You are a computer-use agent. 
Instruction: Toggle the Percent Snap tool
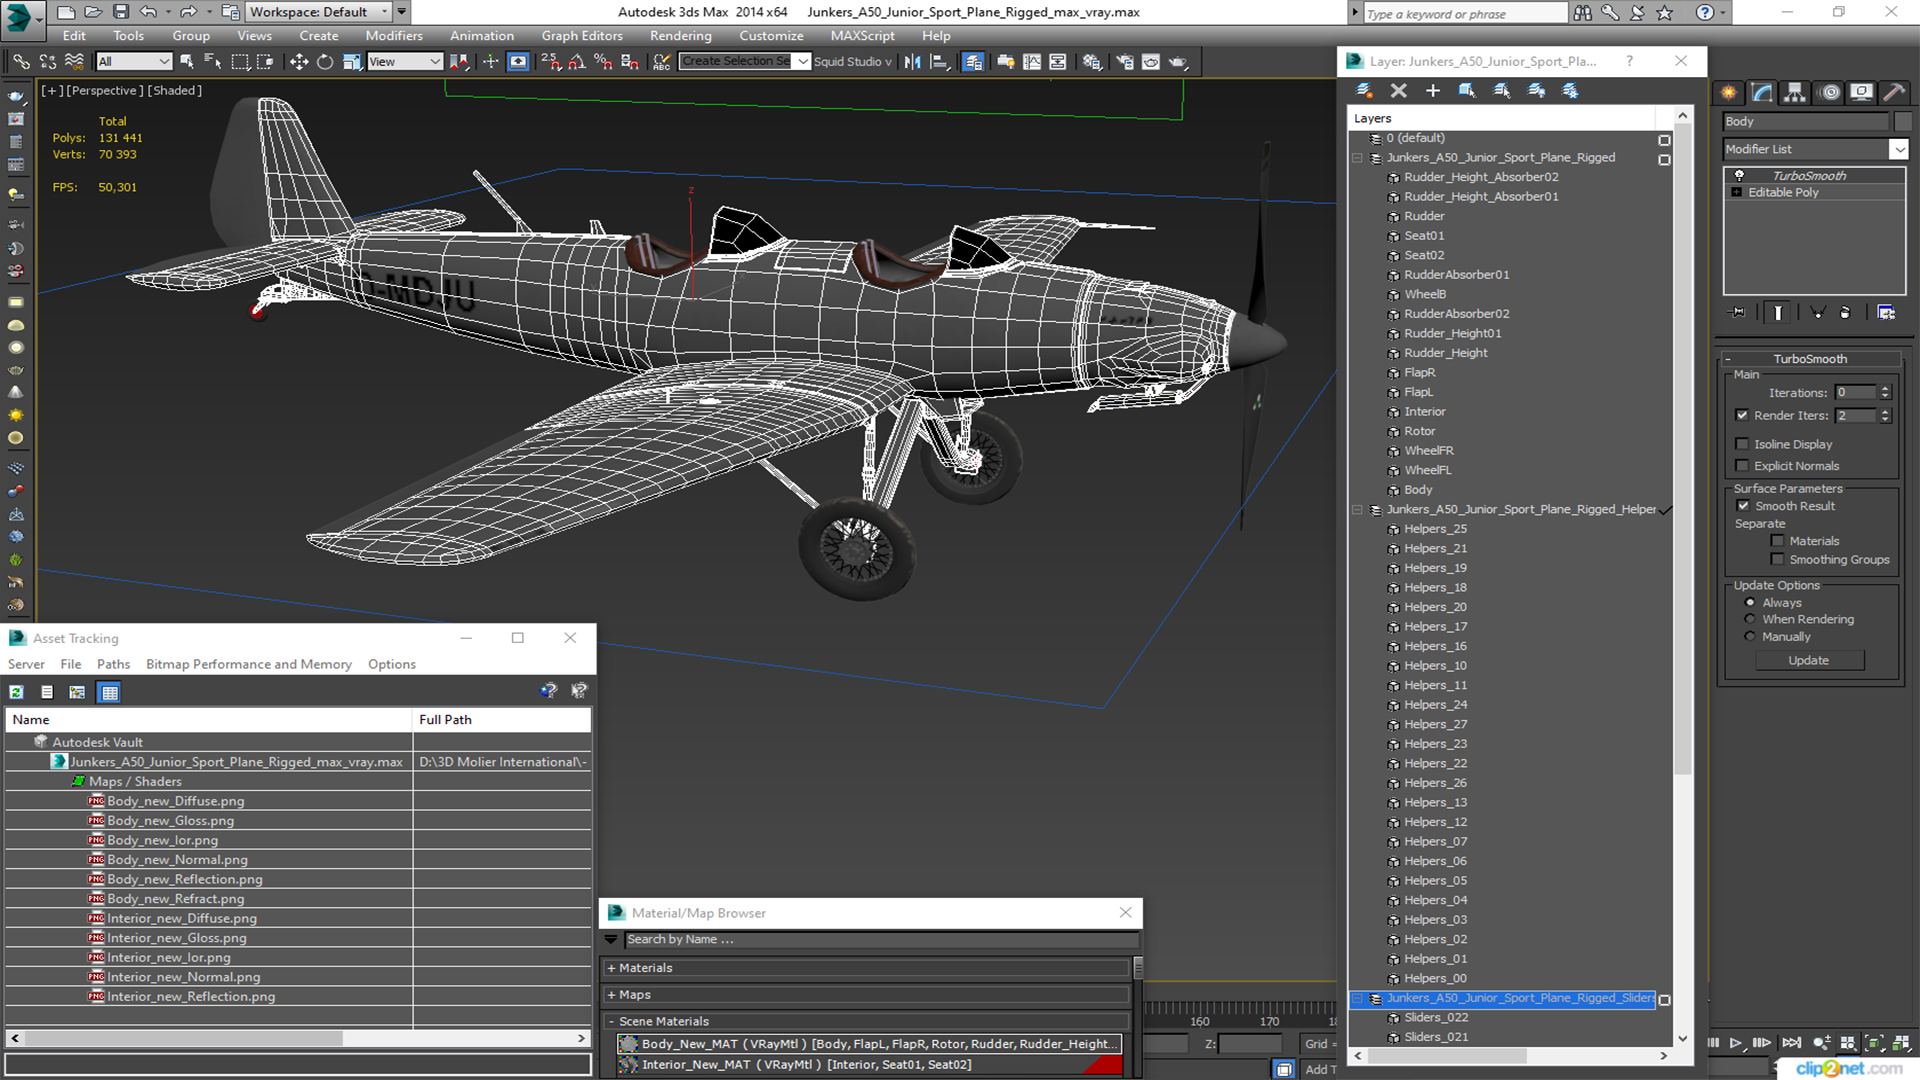603,62
